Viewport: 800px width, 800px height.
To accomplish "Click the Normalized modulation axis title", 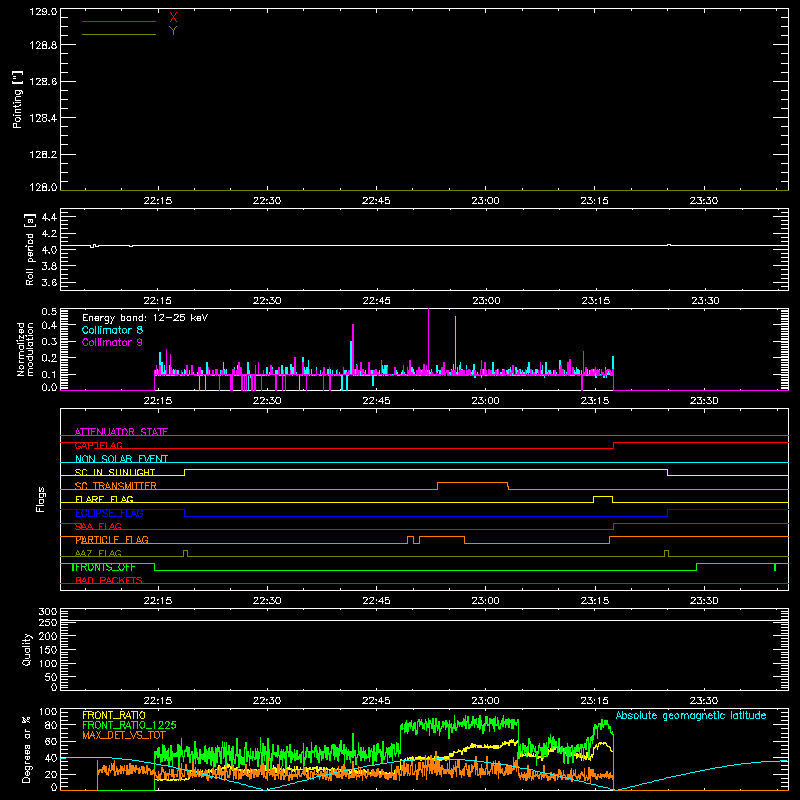I will click(24, 349).
